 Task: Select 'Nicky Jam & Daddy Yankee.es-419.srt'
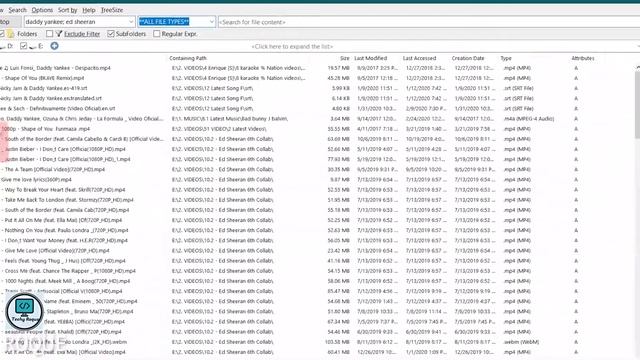(44, 88)
